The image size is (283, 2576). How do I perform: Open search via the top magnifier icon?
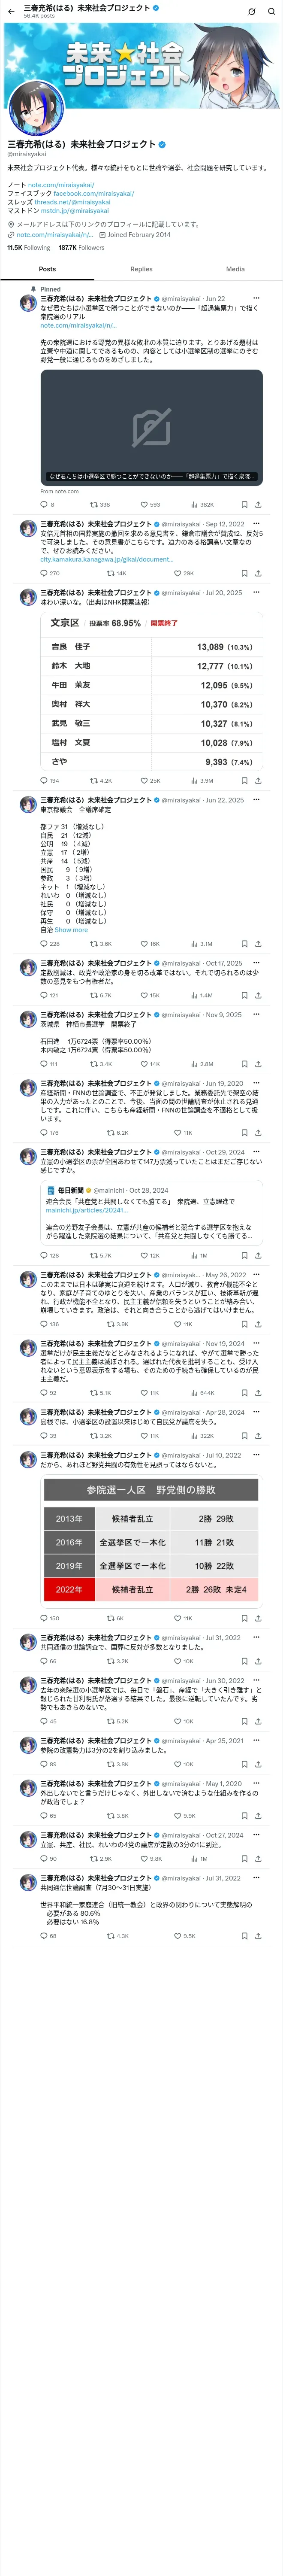(271, 11)
